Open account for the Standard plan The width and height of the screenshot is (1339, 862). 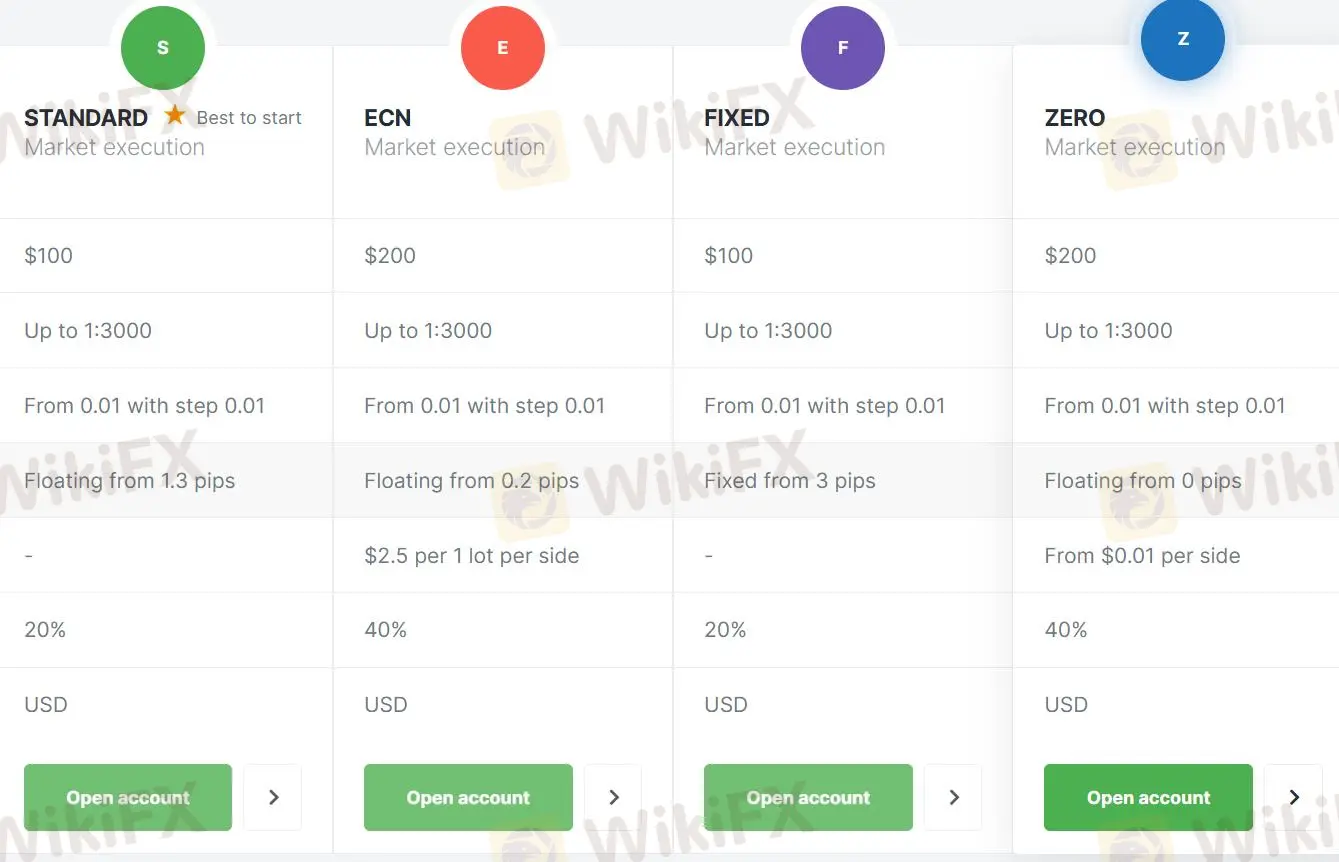tap(128, 797)
